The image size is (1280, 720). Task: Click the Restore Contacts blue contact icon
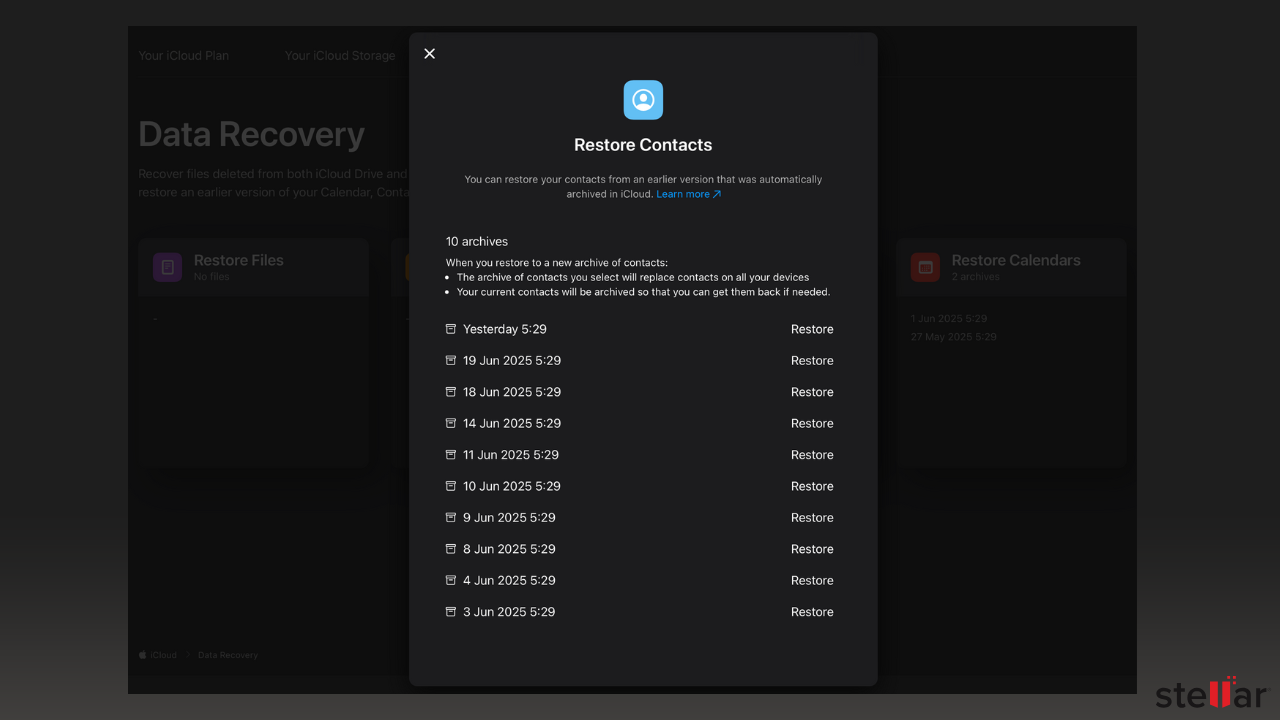point(643,100)
